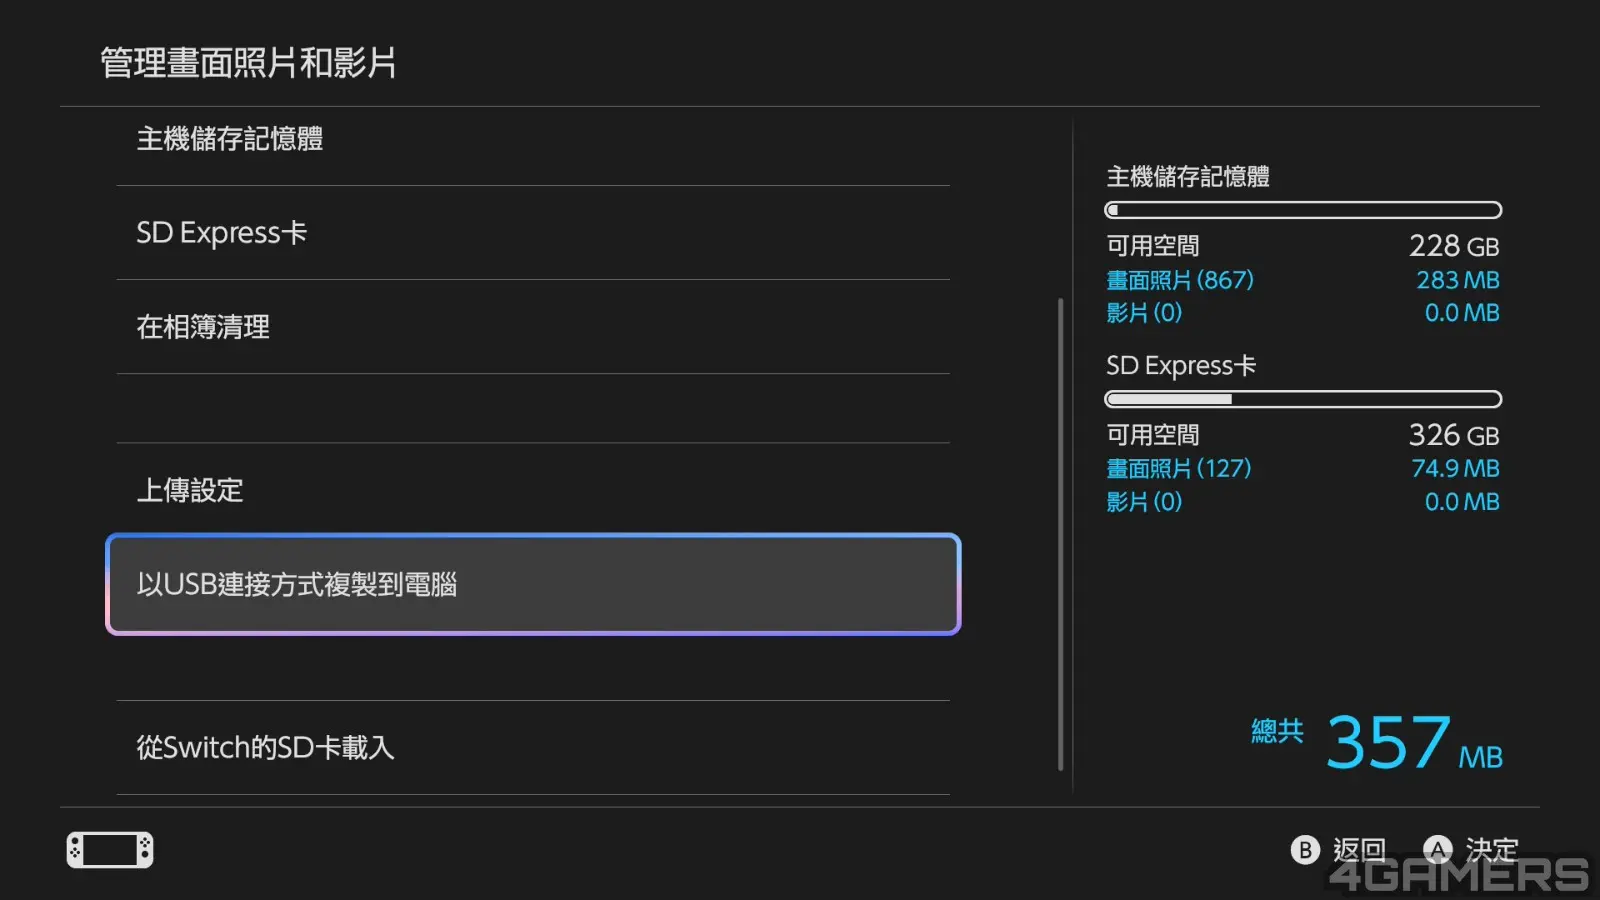The width and height of the screenshot is (1600, 900).
Task: Click the 總共 357 MB total
Action: pos(1377,742)
